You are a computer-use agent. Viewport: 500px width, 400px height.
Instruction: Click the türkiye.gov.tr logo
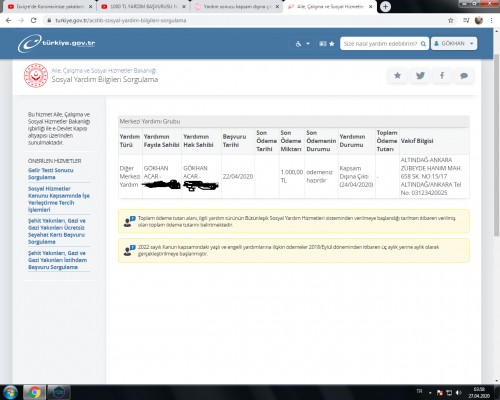pos(57,43)
